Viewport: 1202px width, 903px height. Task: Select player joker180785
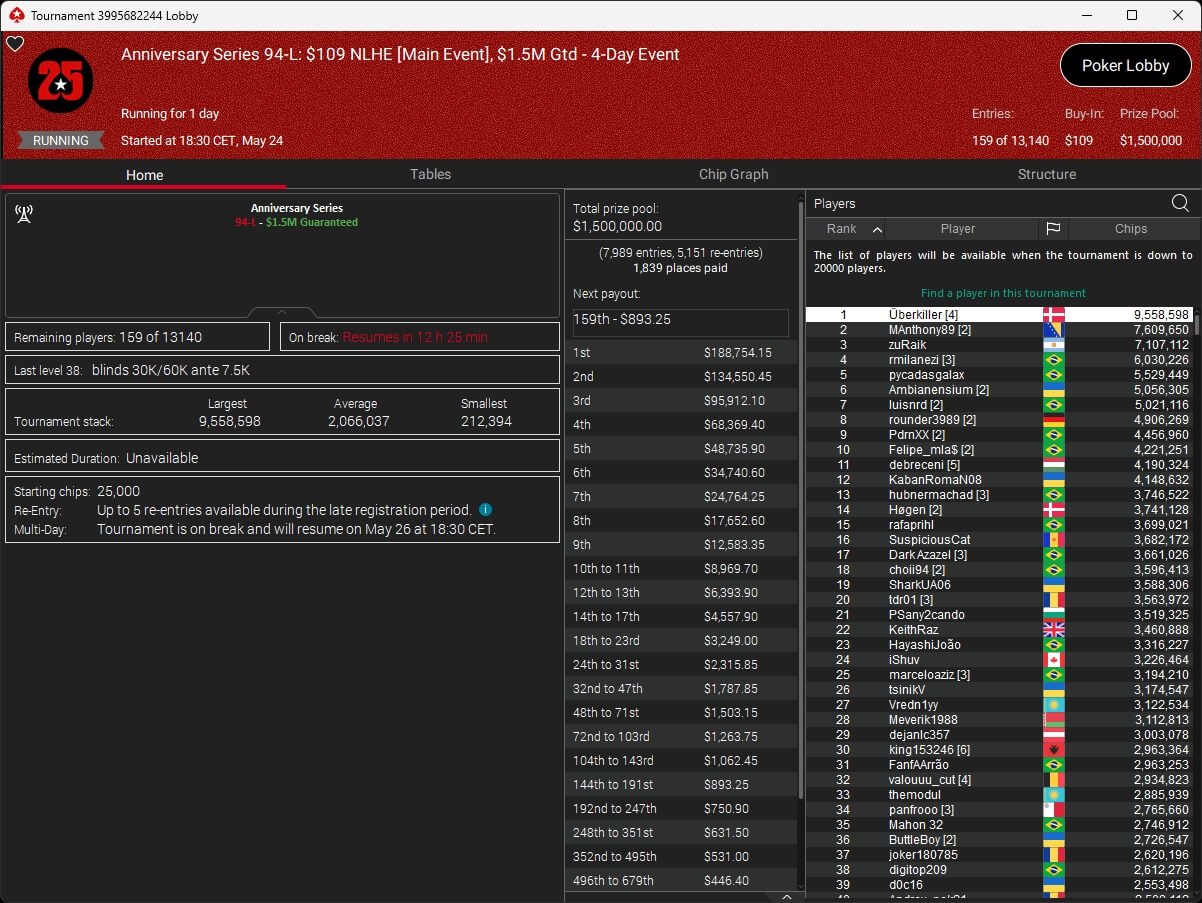pos(999,855)
